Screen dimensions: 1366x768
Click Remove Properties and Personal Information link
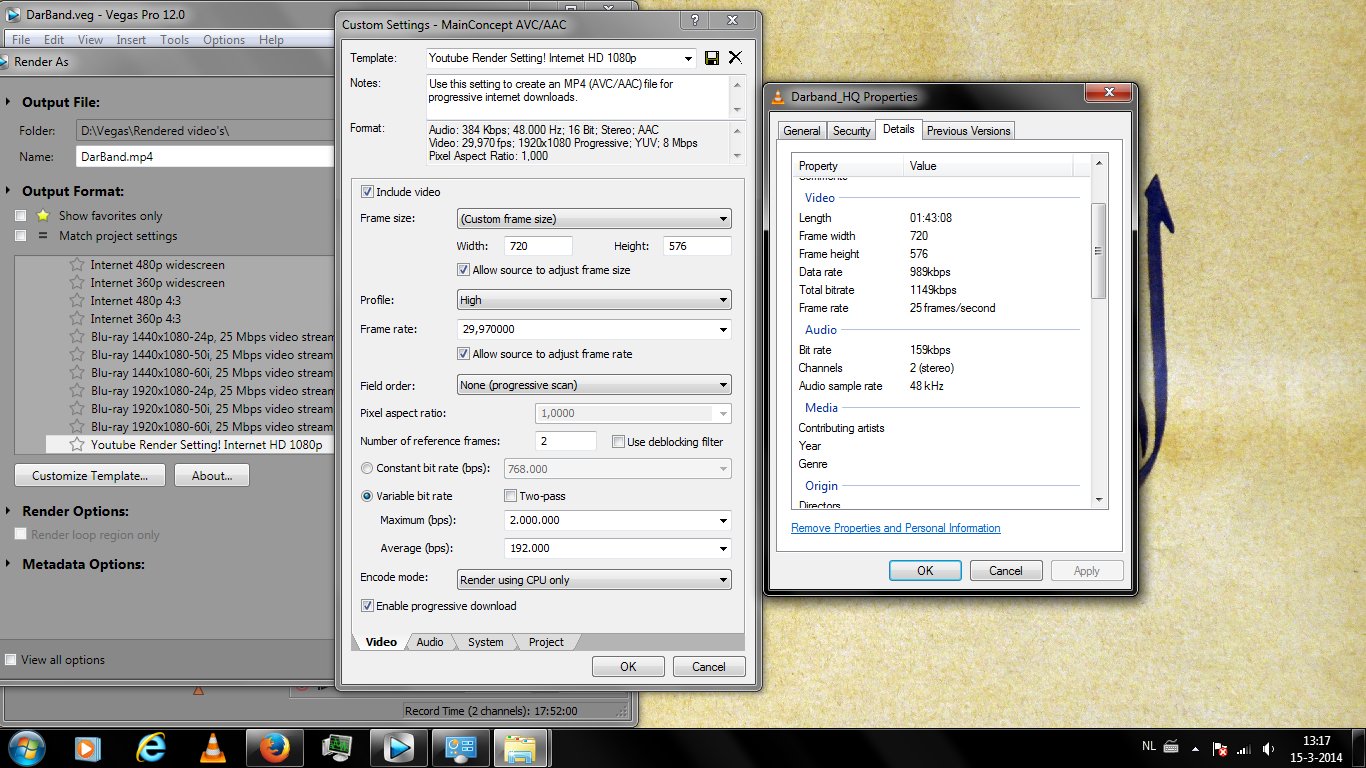pyautogui.click(x=895, y=528)
